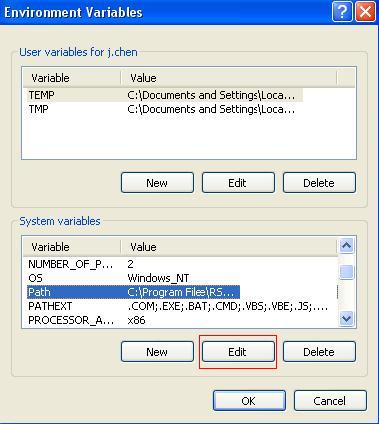Click the system variables scroll up arrow

pyautogui.click(x=346, y=246)
